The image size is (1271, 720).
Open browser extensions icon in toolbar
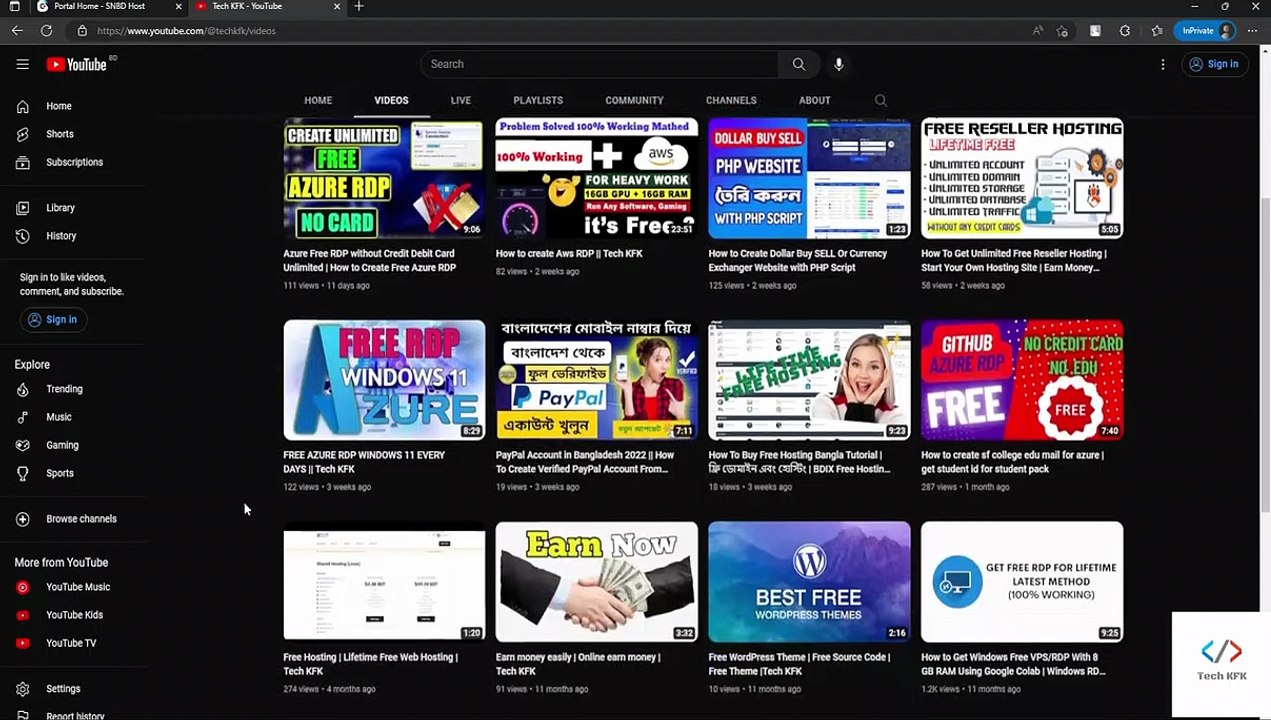[x=1125, y=31]
